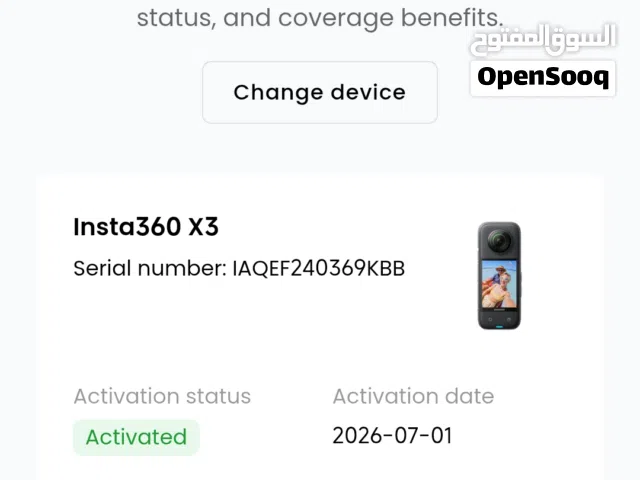Select the serial number IAQEF240369KBB
Screen dimensions: 640x480
tap(318, 269)
